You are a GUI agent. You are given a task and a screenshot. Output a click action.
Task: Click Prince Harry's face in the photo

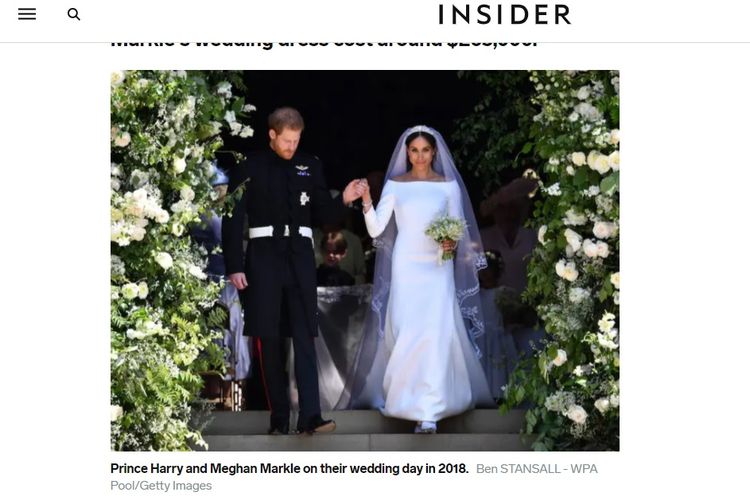coord(288,138)
